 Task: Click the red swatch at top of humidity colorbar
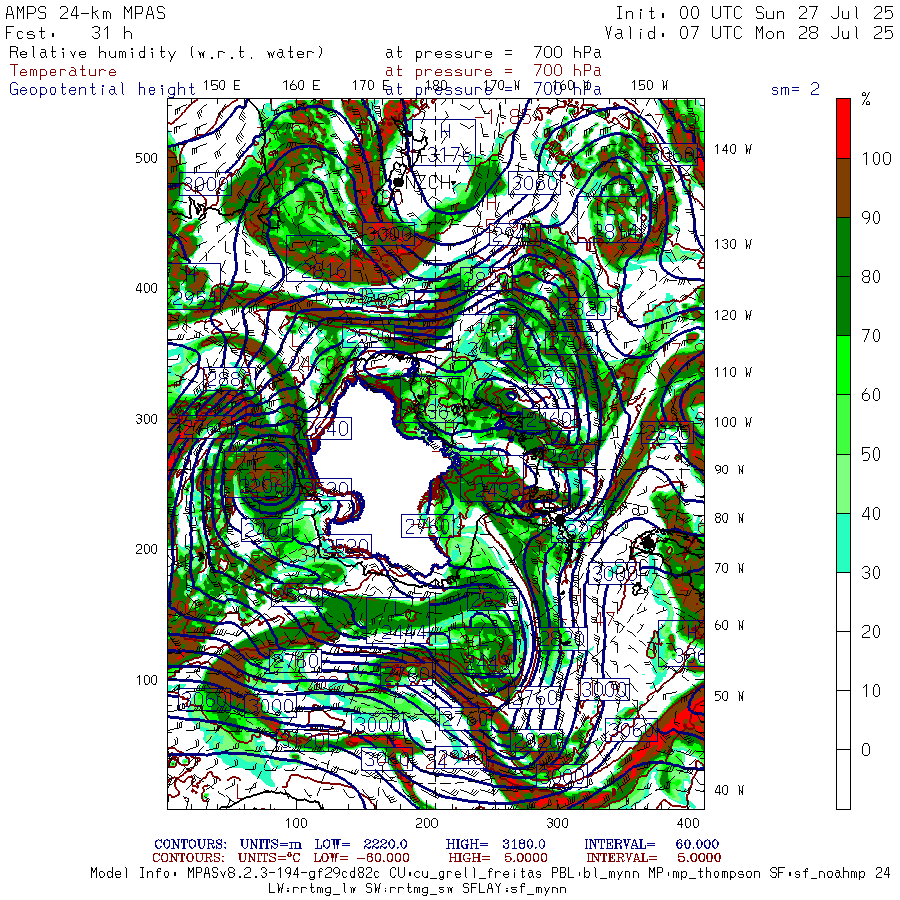(x=843, y=129)
